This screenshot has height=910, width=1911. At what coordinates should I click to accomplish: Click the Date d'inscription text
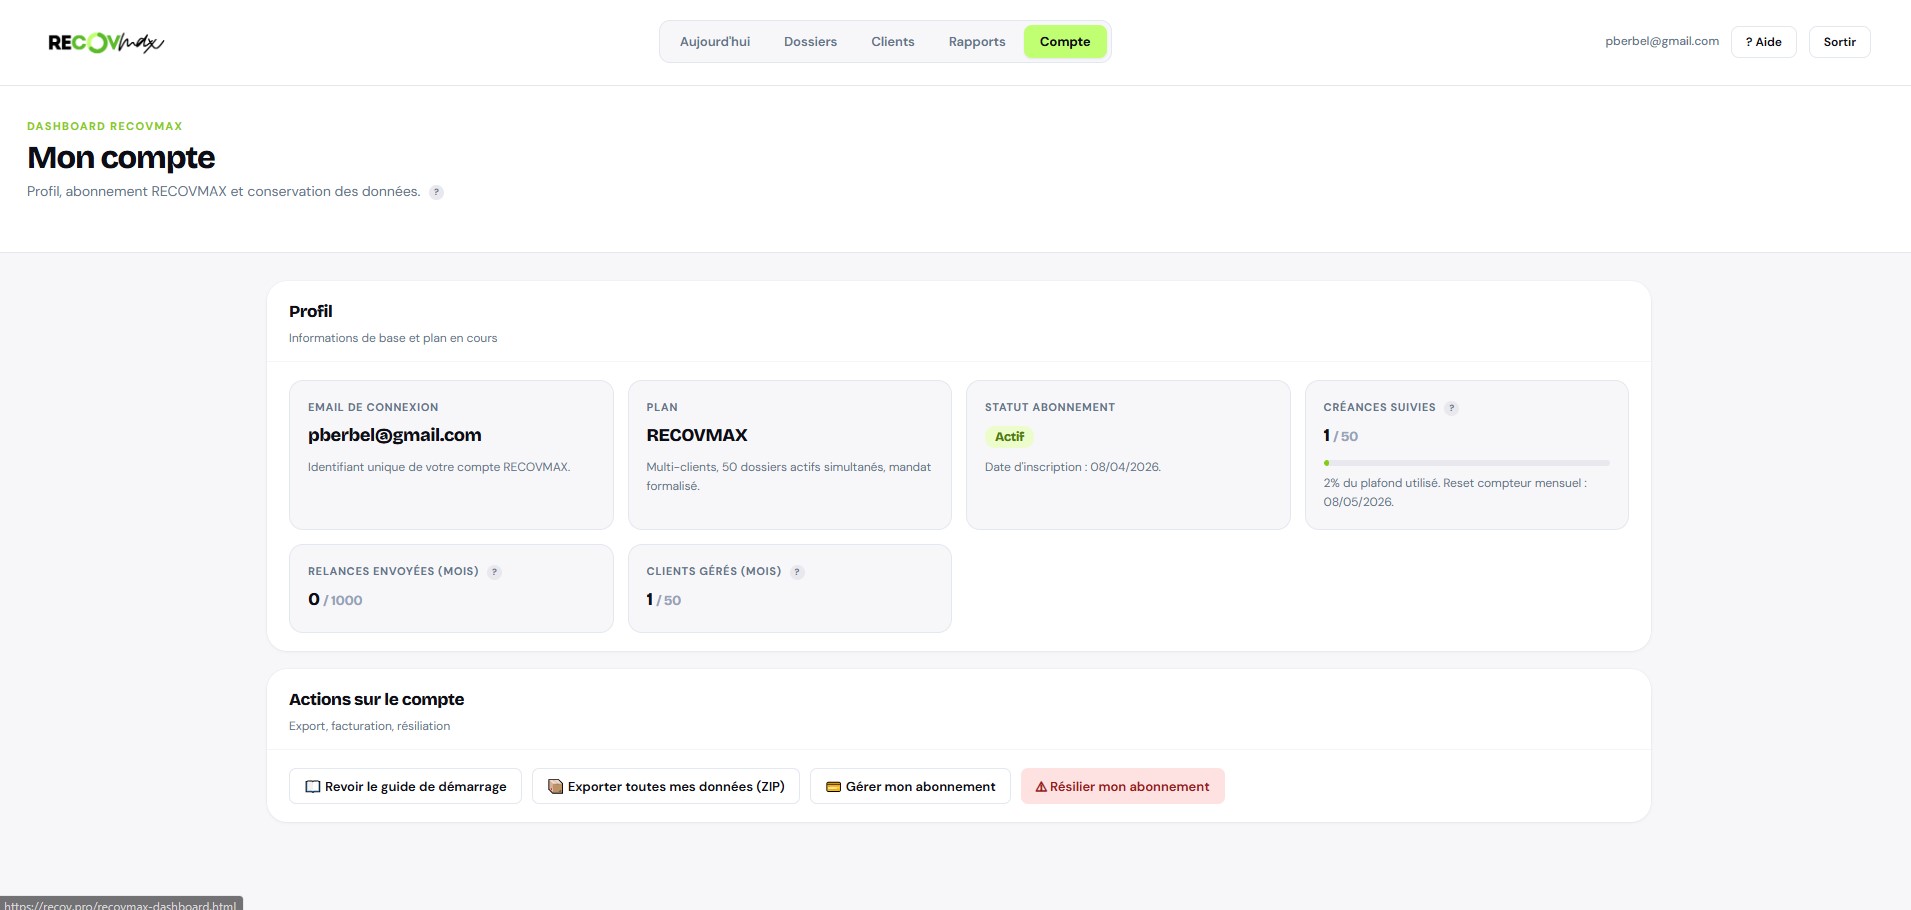[x=1073, y=467]
